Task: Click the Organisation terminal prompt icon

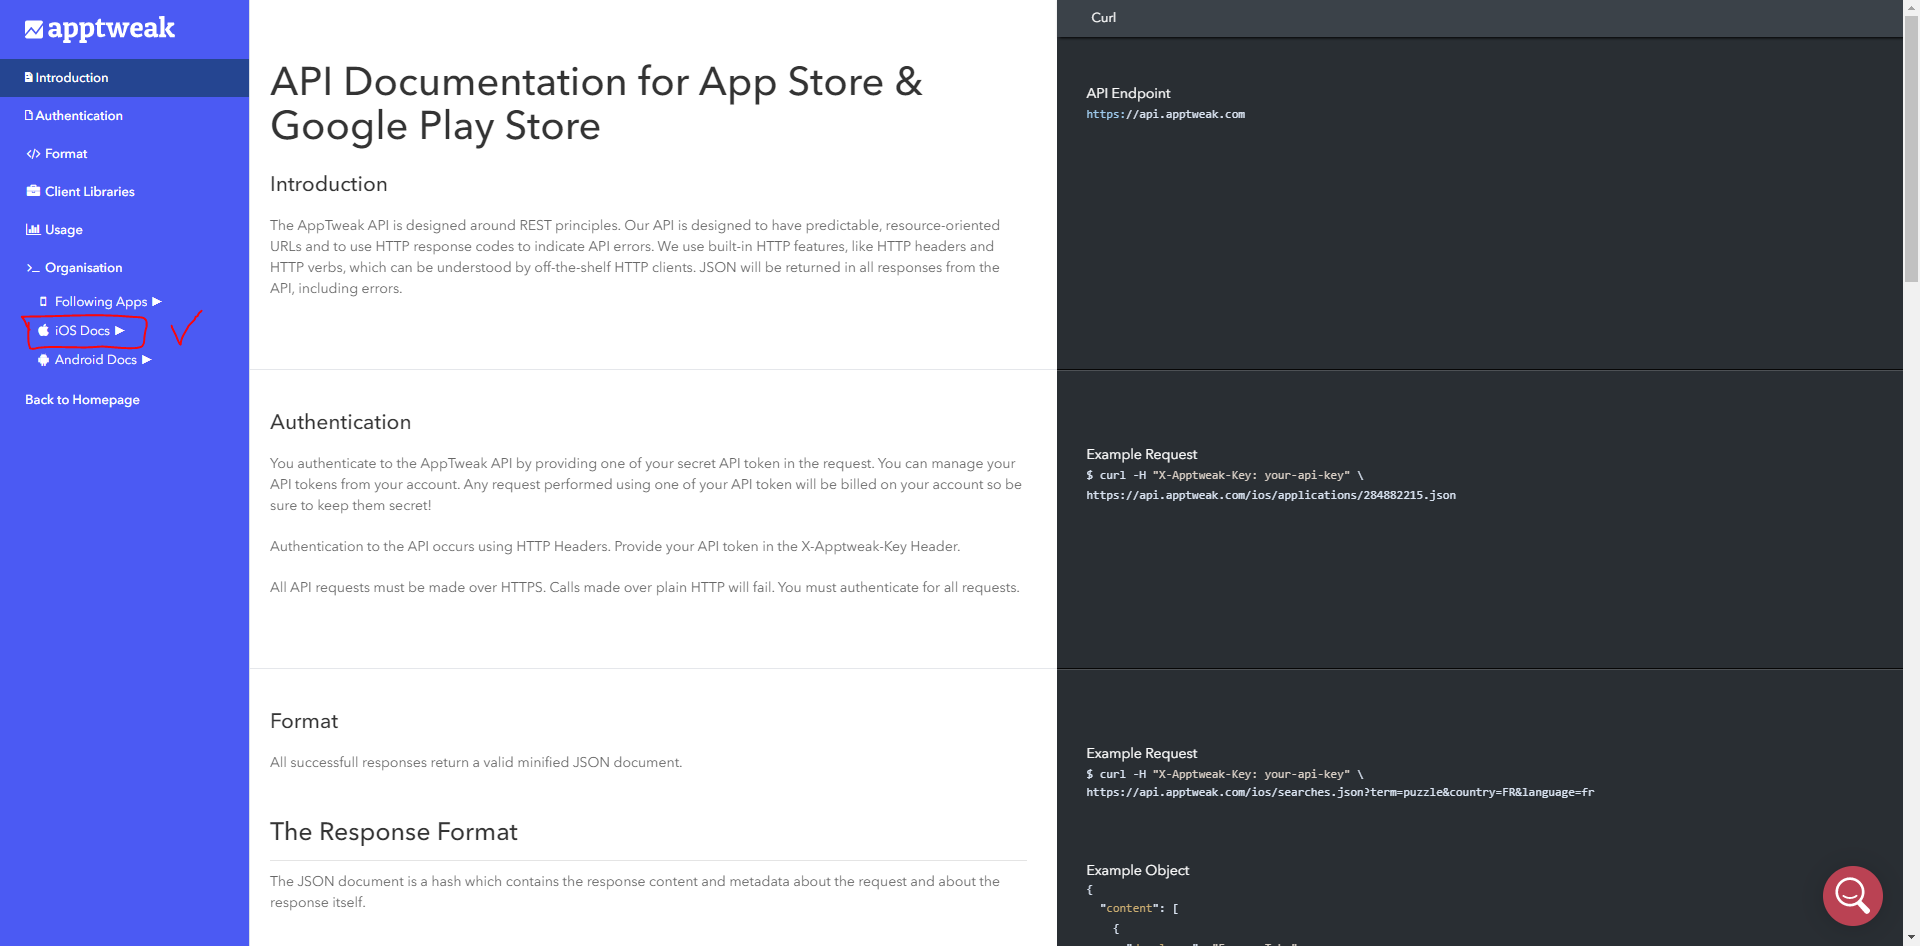Action: (33, 268)
